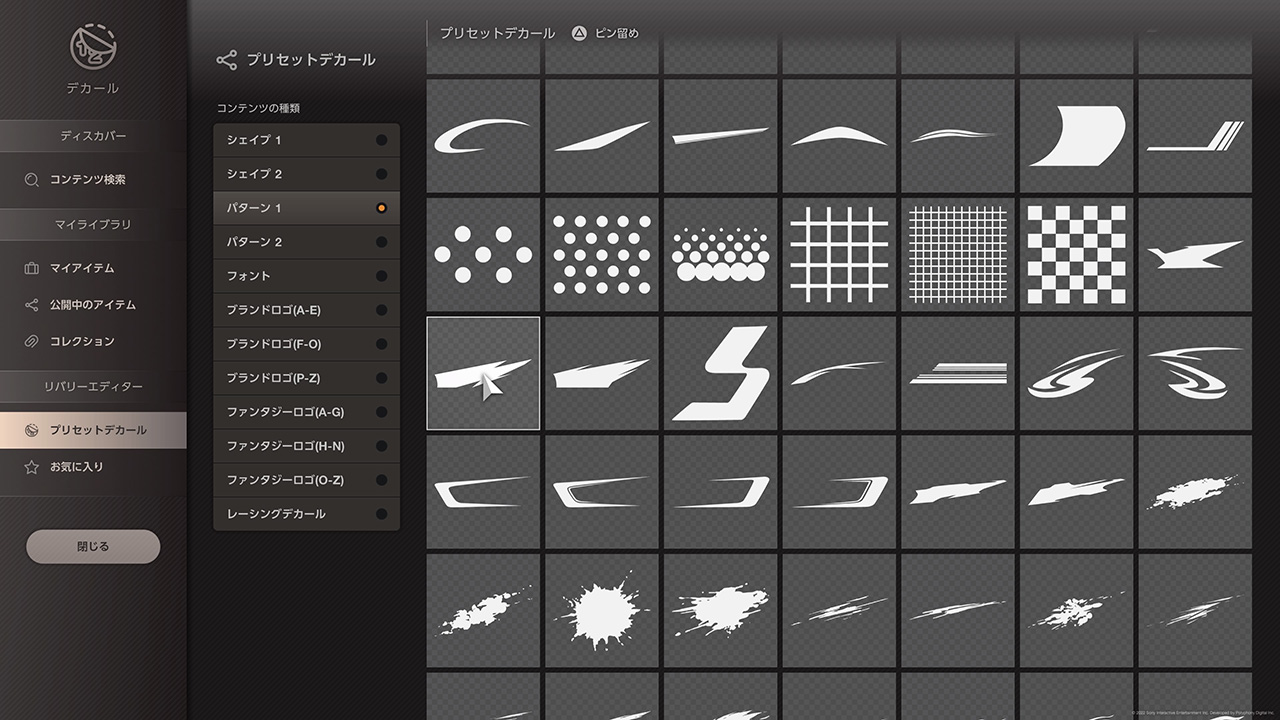Open コンテンツ検索 in the sidebar
The image size is (1280, 720).
pos(93,180)
